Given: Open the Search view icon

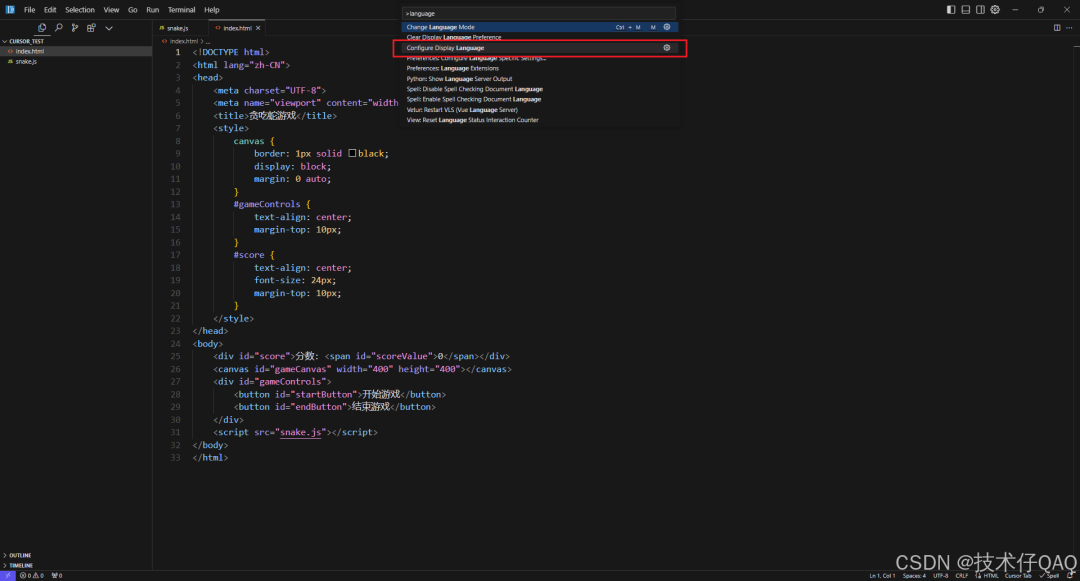Looking at the screenshot, I should coord(59,28).
